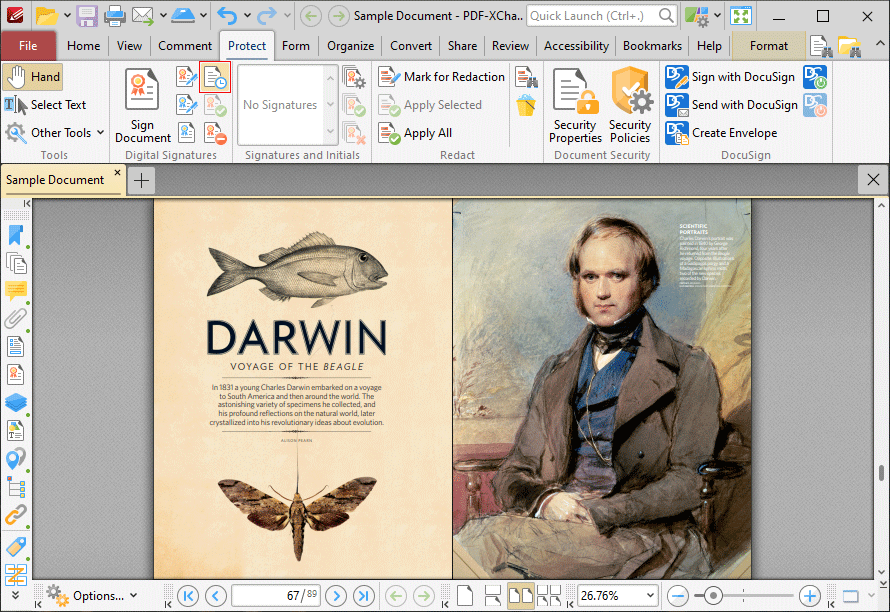Click the full screen mode icon

(x=741, y=16)
